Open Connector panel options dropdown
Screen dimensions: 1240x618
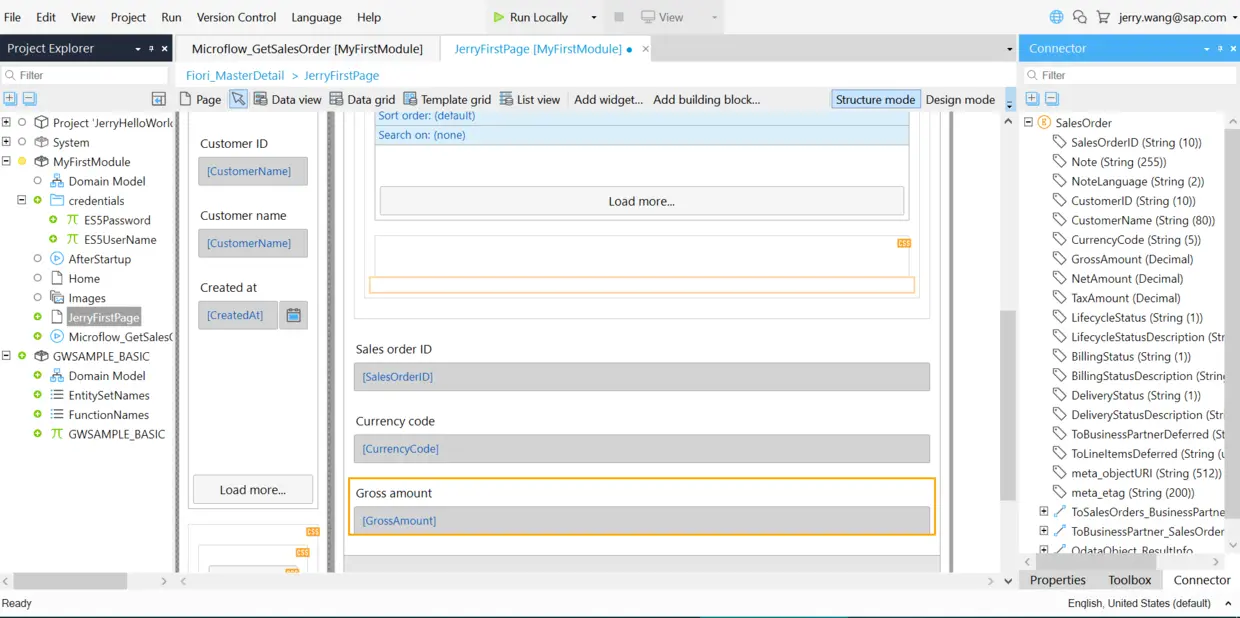(1207, 48)
